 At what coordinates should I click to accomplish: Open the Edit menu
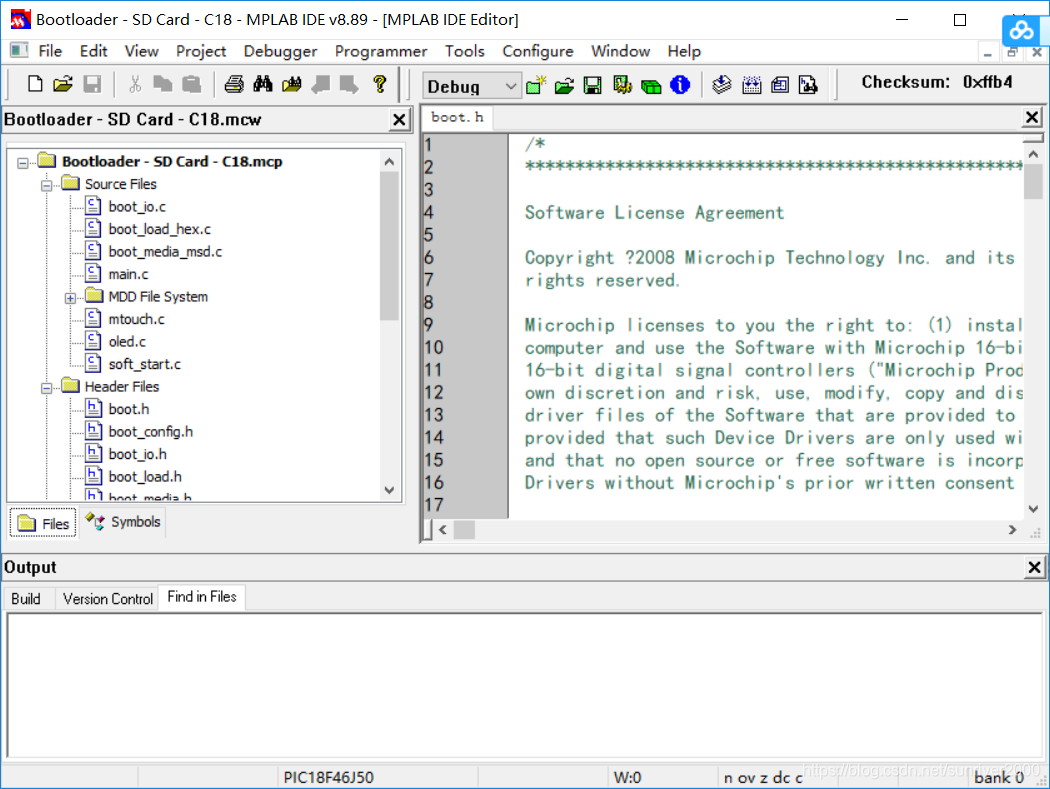click(94, 51)
